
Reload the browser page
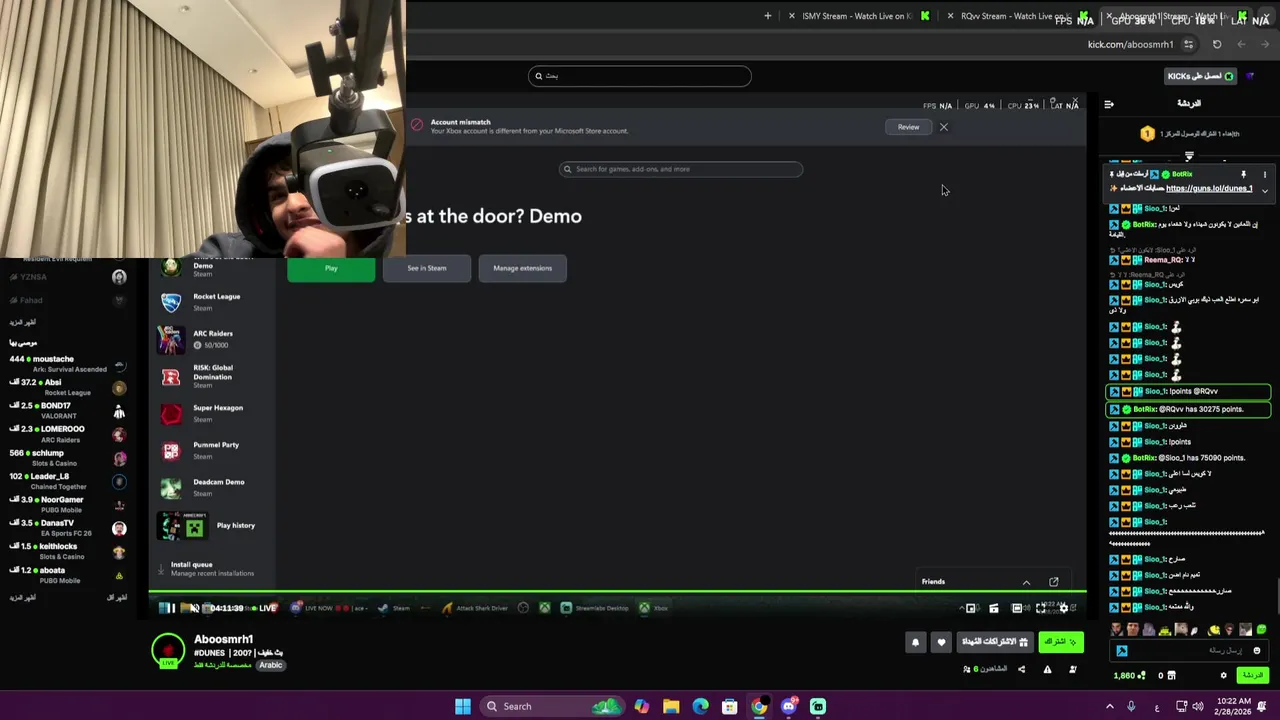click(1217, 44)
